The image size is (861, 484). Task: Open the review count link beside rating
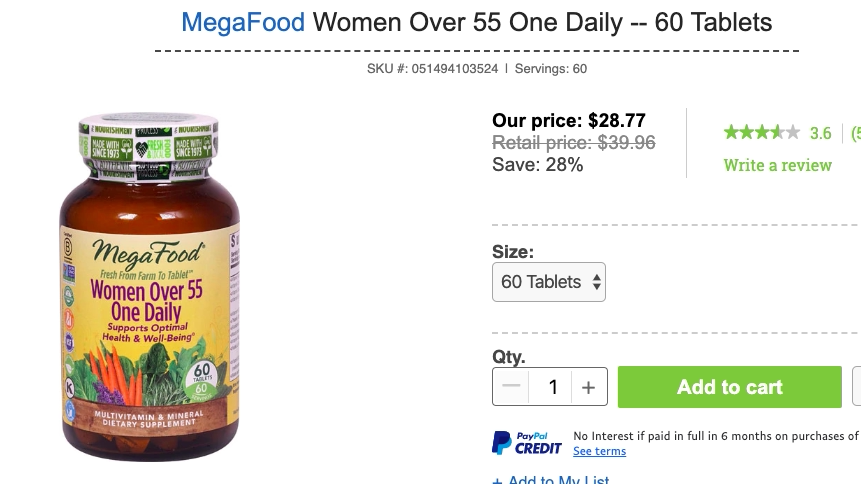pyautogui.click(x=855, y=133)
